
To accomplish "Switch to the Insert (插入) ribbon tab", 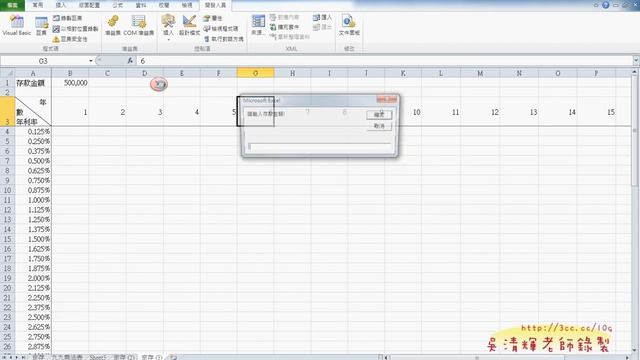I will tap(61, 5).
